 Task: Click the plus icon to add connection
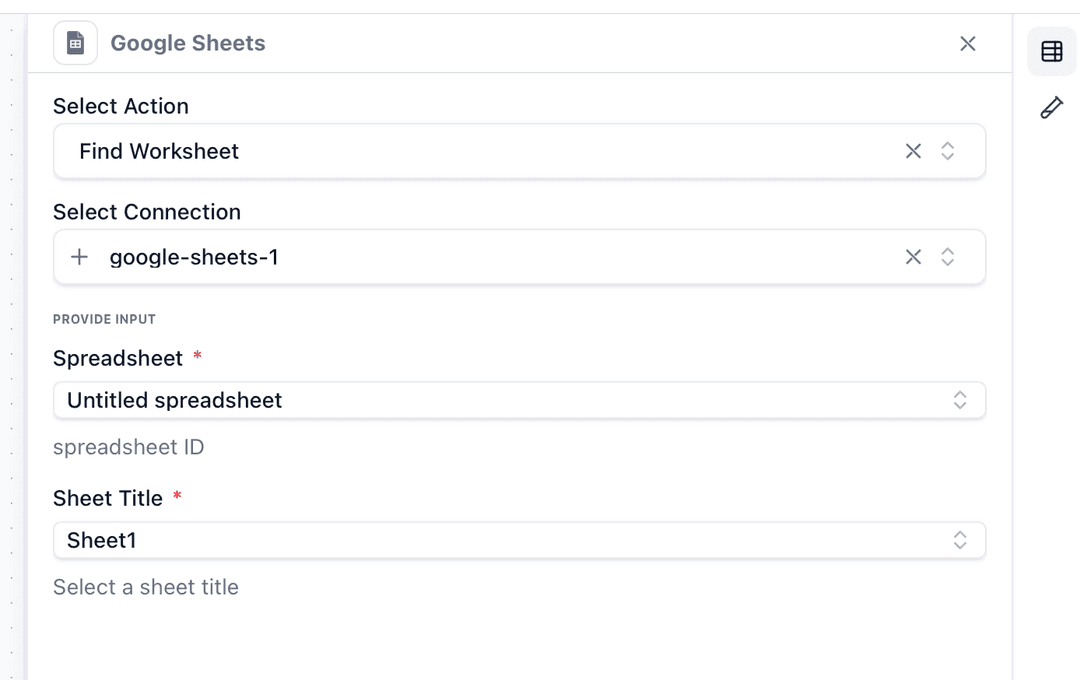tap(79, 257)
